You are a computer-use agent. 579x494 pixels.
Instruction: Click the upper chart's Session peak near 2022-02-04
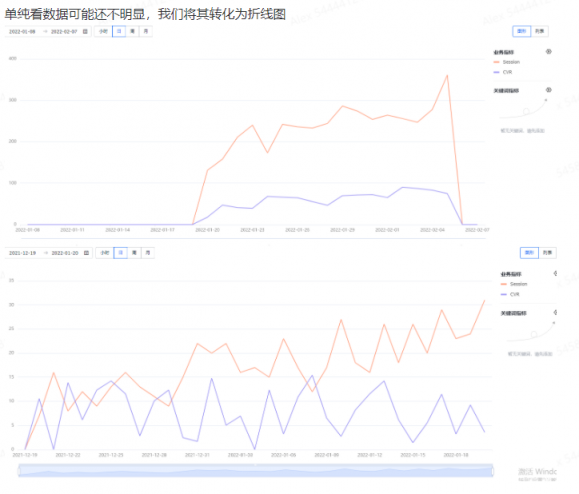(x=447, y=76)
